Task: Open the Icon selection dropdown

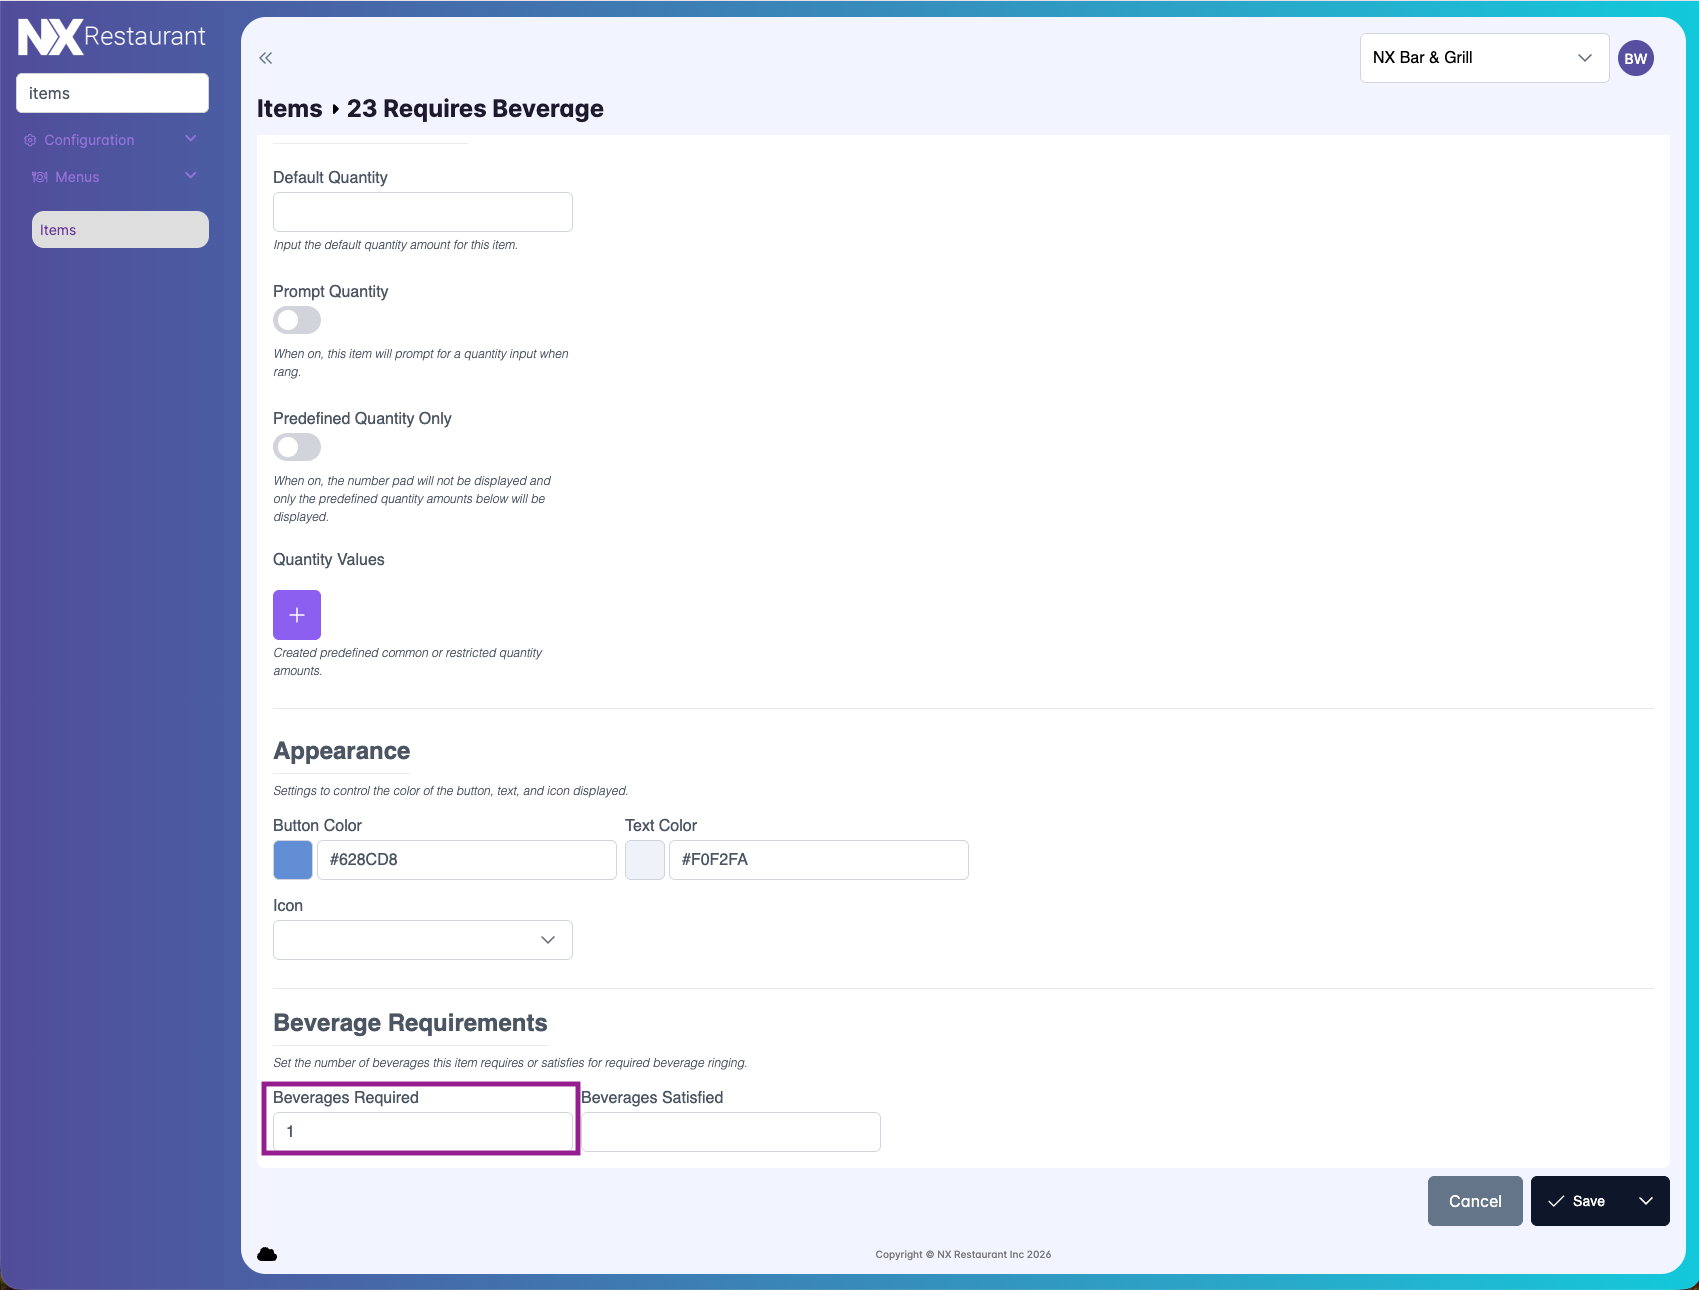Action: coord(423,940)
